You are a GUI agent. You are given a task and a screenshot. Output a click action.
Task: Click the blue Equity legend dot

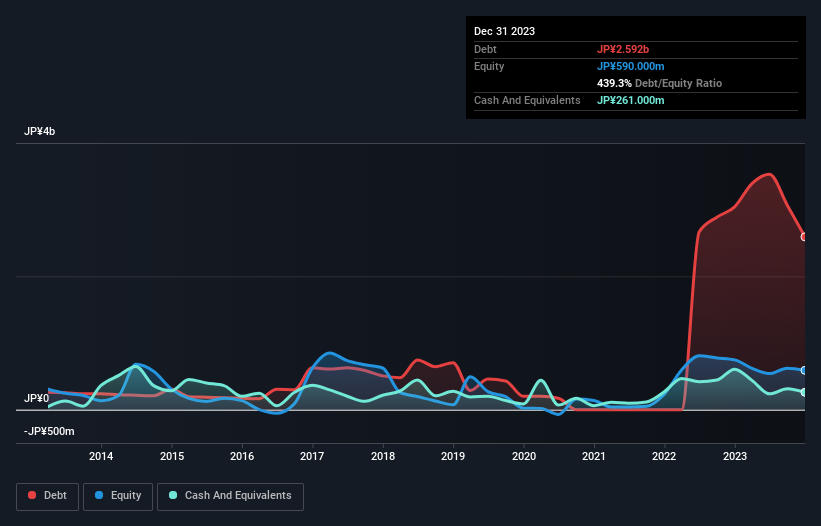point(98,495)
